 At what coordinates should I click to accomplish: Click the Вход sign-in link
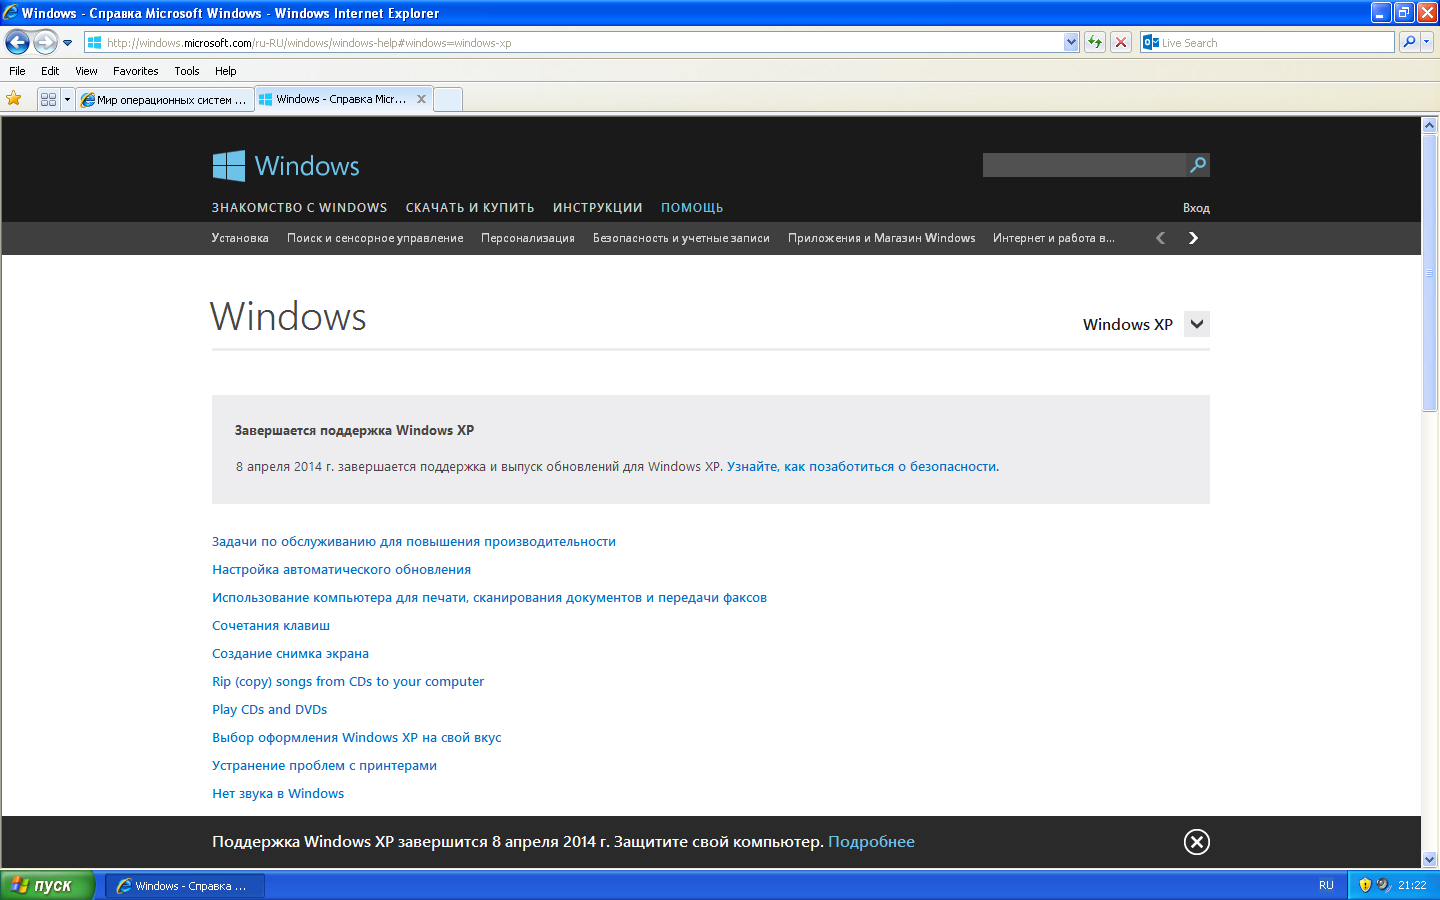pyautogui.click(x=1196, y=208)
